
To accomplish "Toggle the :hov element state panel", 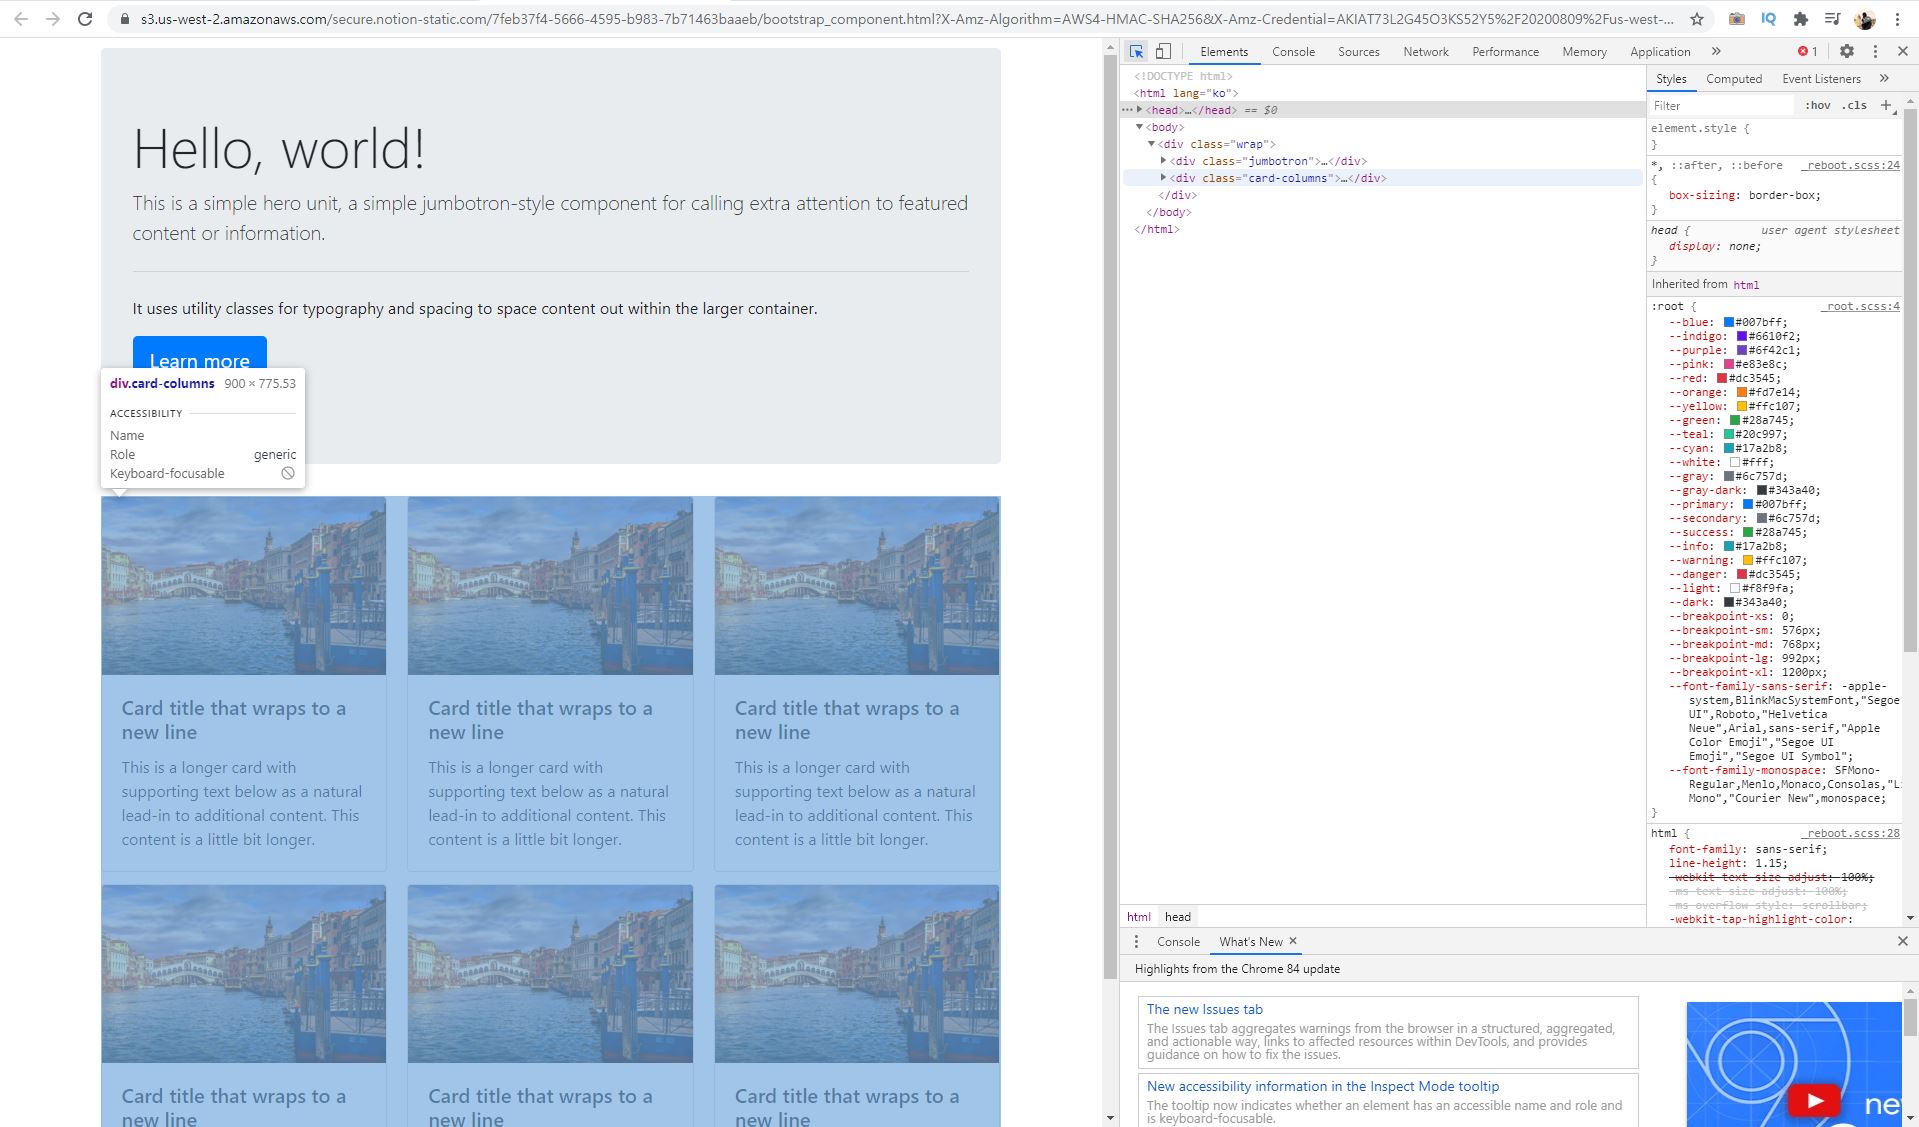I will (1818, 105).
